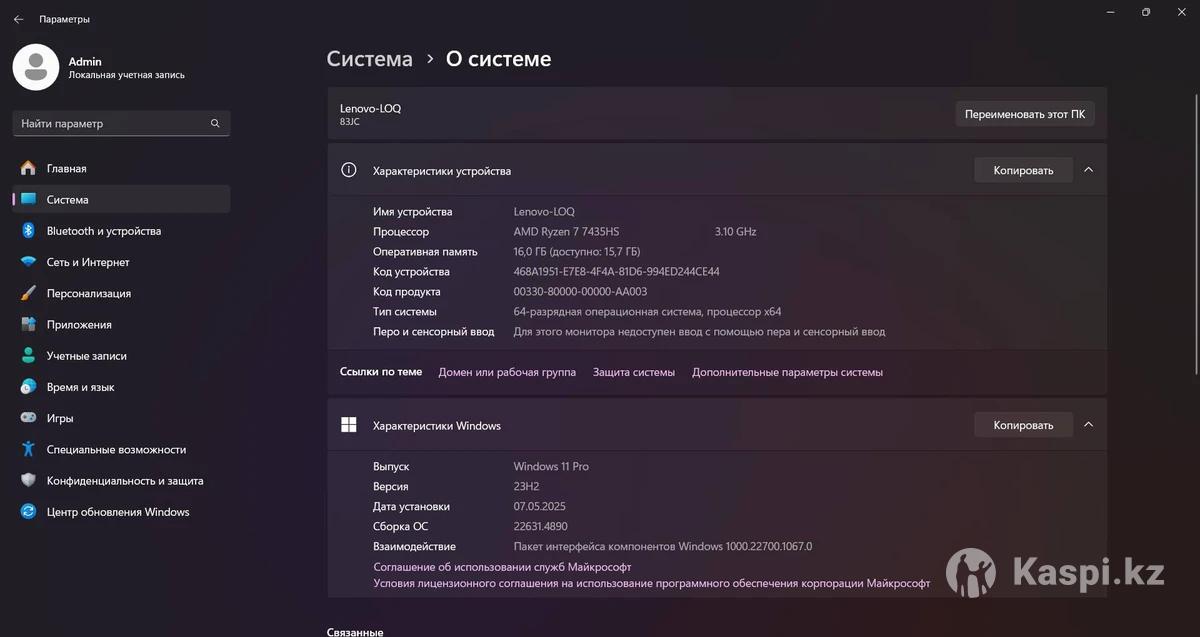
Task: Open the Защита системы link
Action: 634,372
